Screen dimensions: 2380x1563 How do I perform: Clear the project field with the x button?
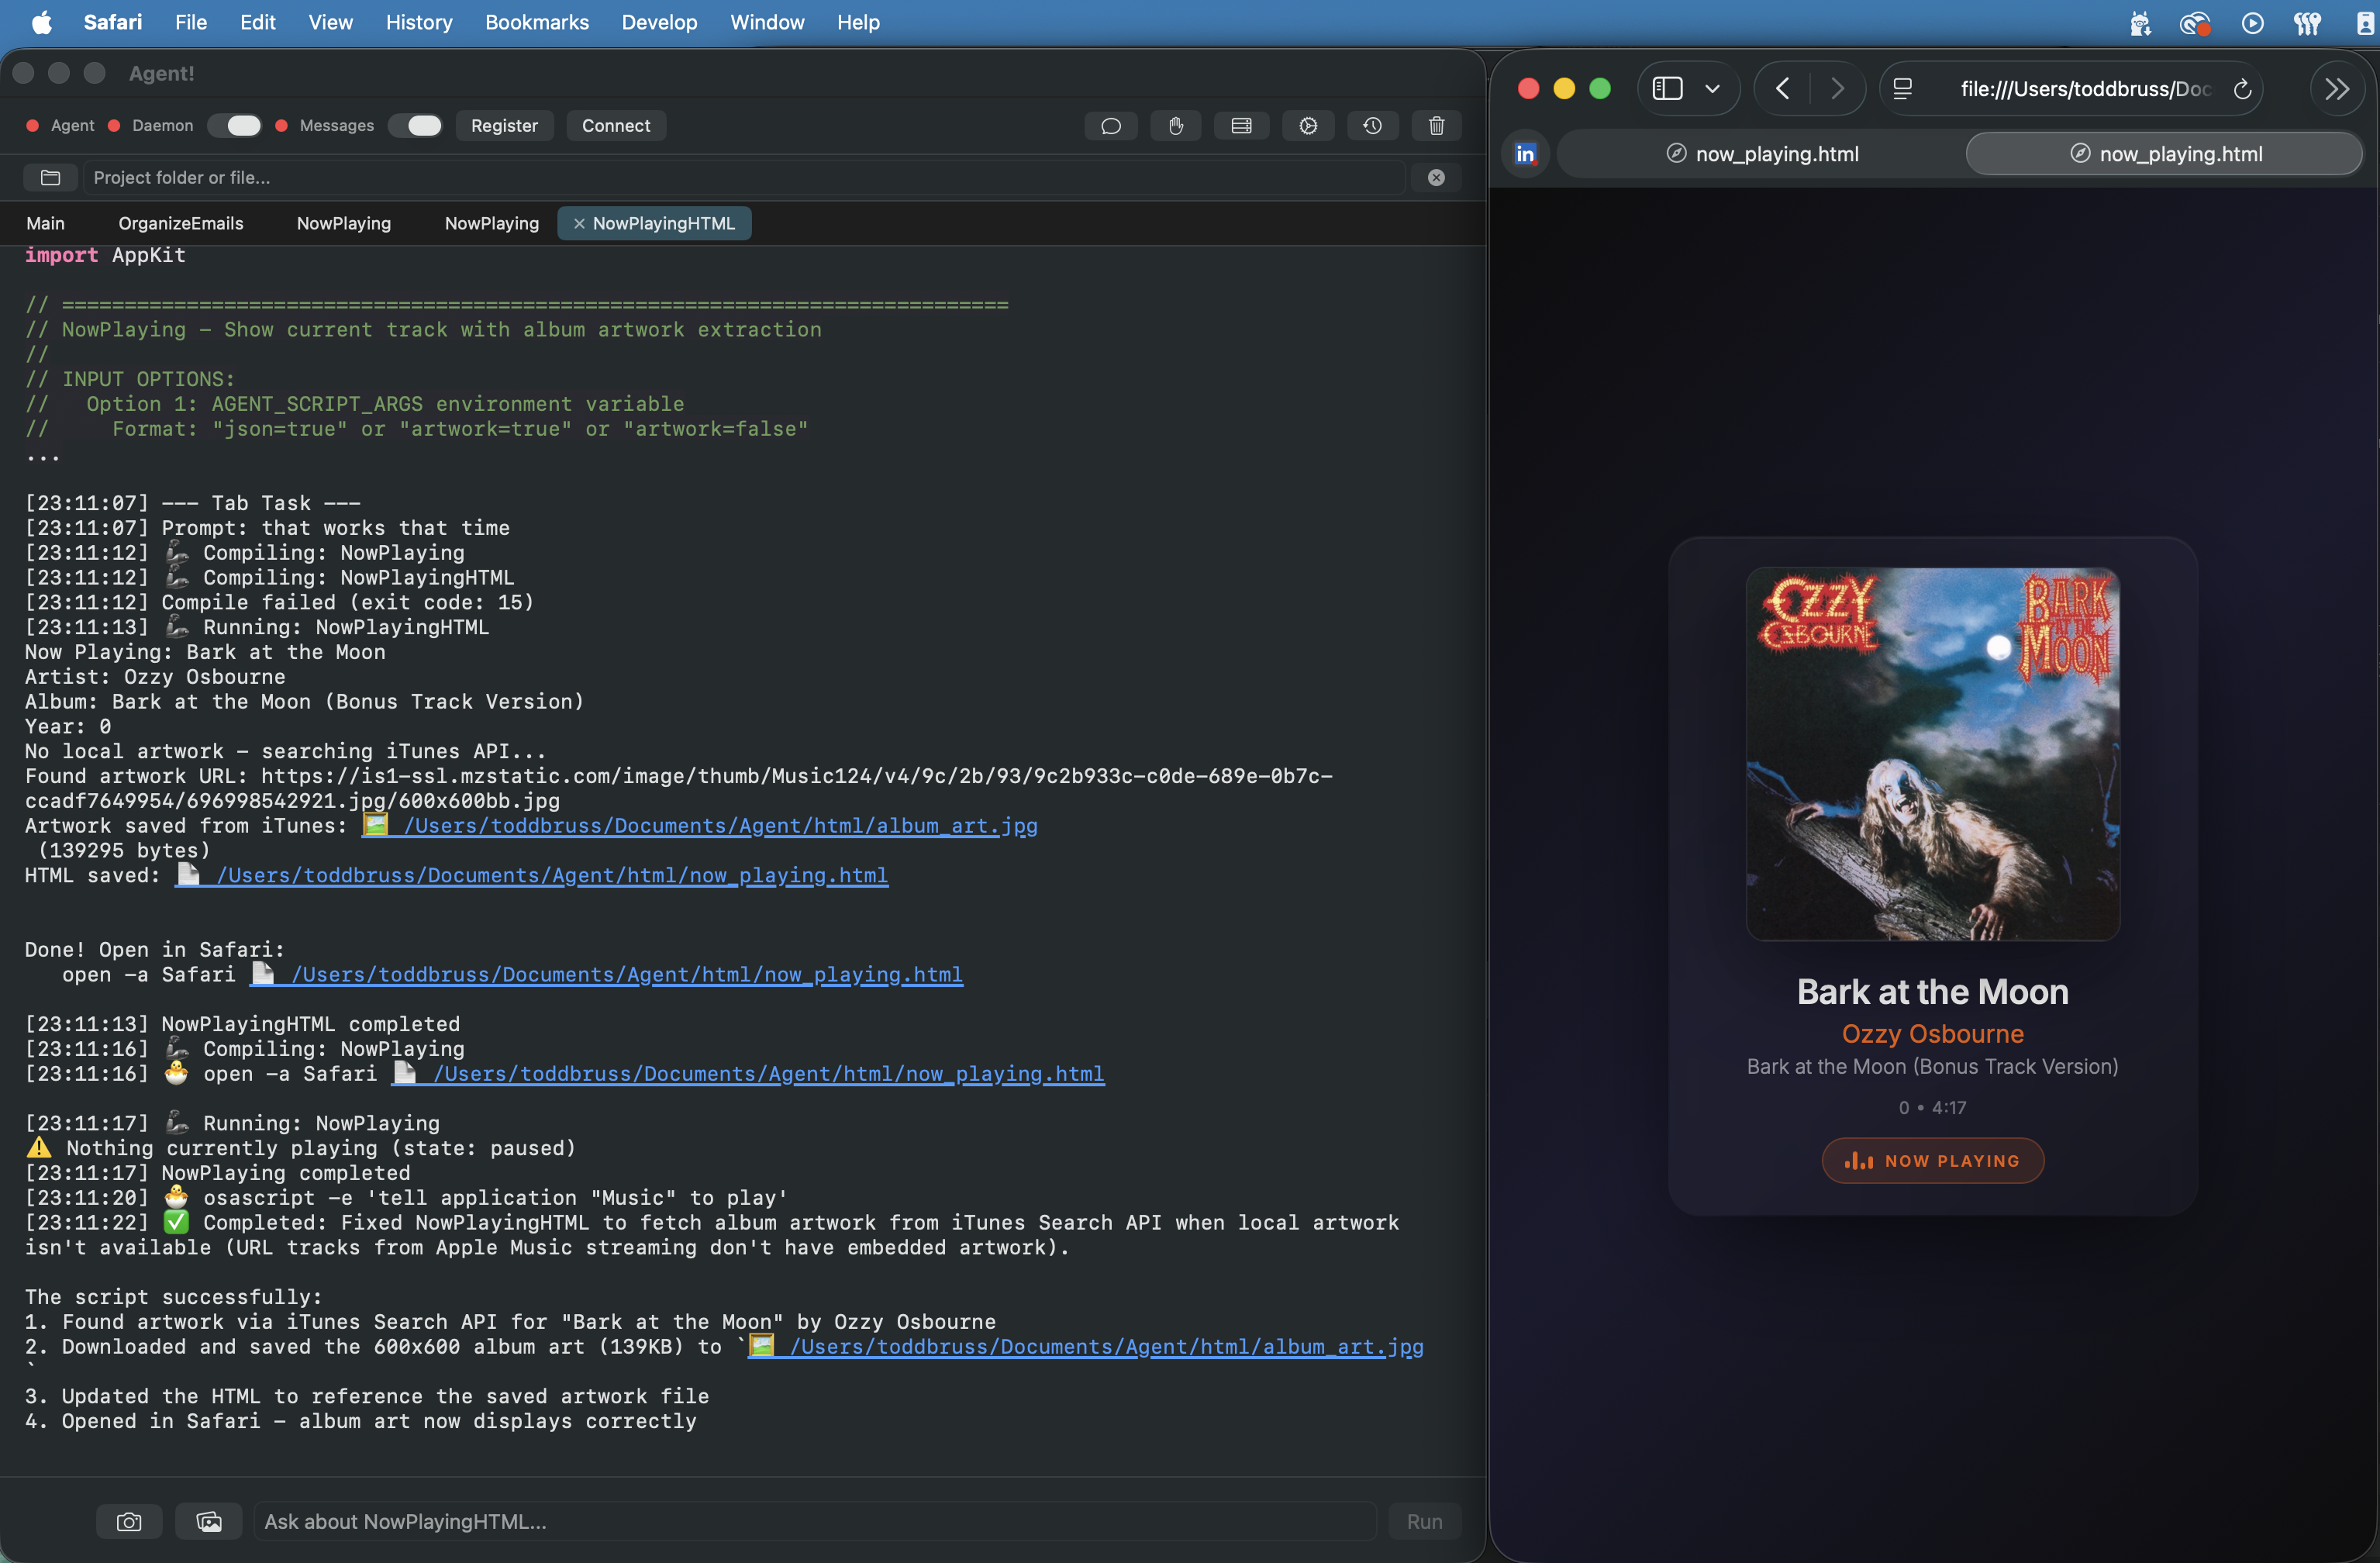[1436, 177]
